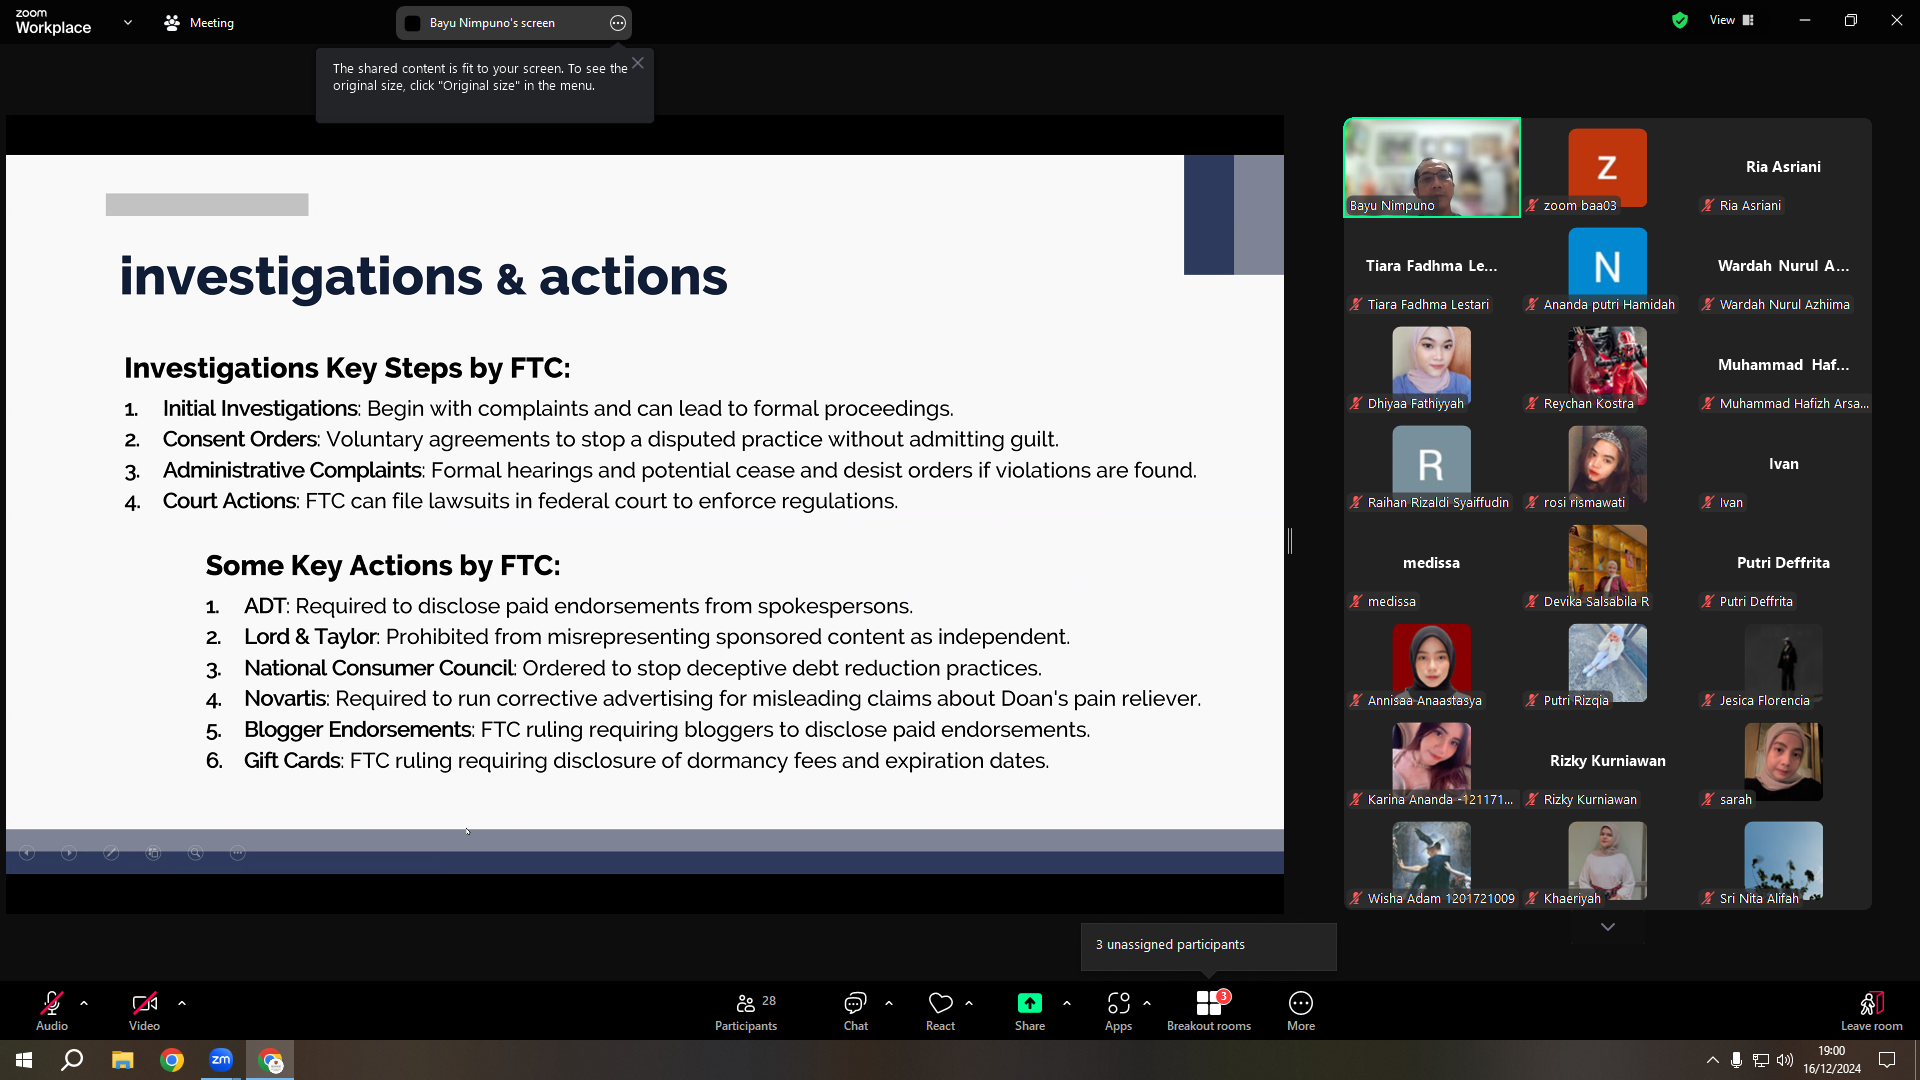Open the screen share options ellipsis
Screen dimensions: 1920x1080
tap(618, 23)
